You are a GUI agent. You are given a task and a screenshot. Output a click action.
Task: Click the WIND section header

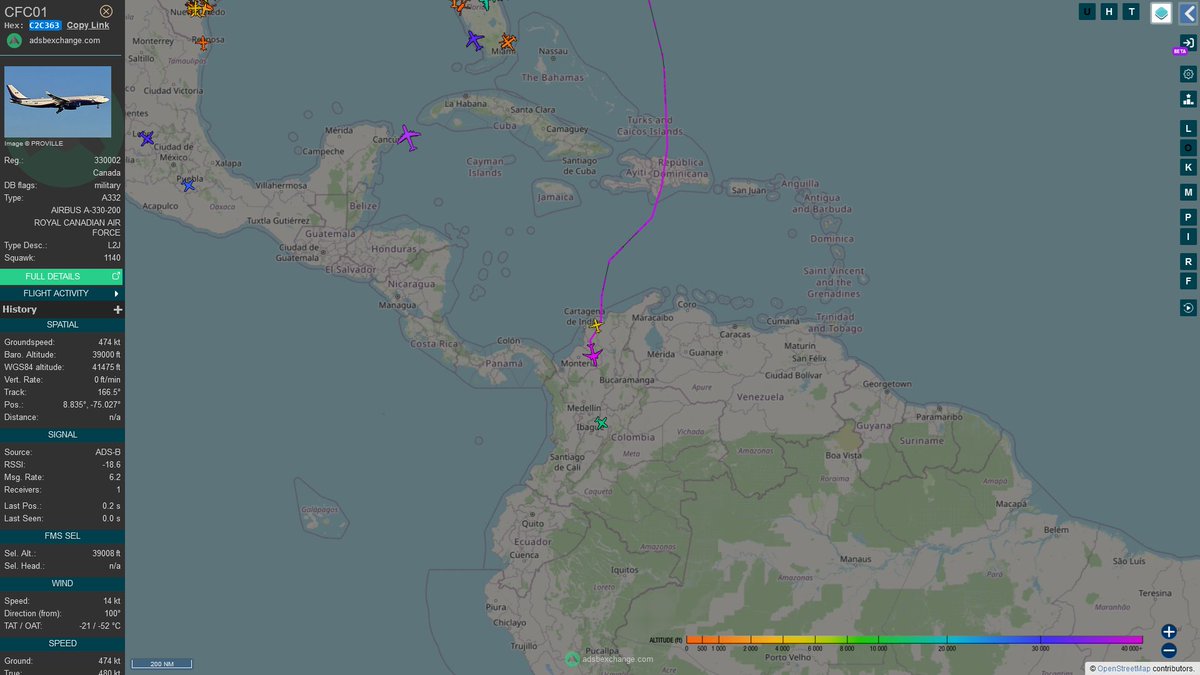62,583
